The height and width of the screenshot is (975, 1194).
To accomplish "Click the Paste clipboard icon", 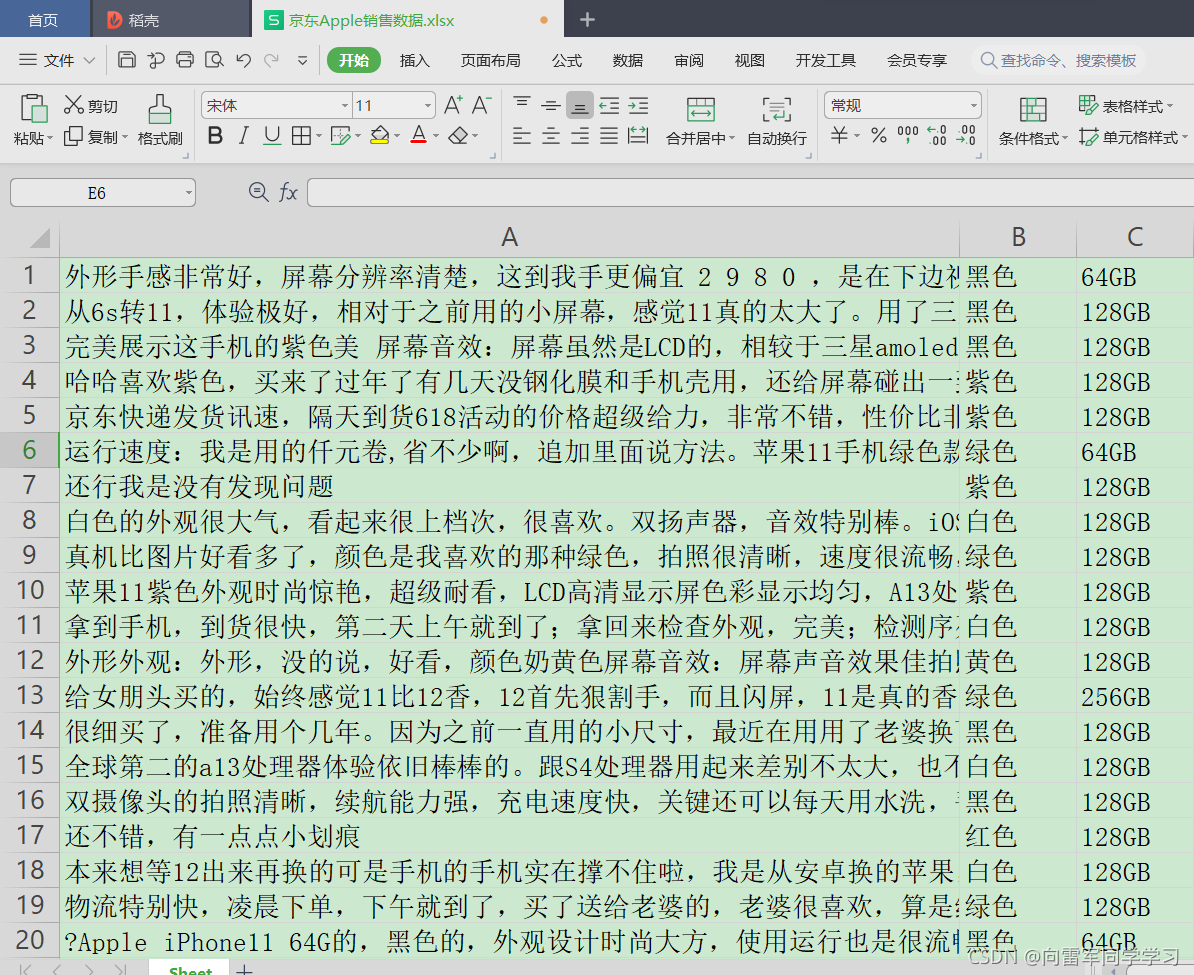I will [x=33, y=108].
